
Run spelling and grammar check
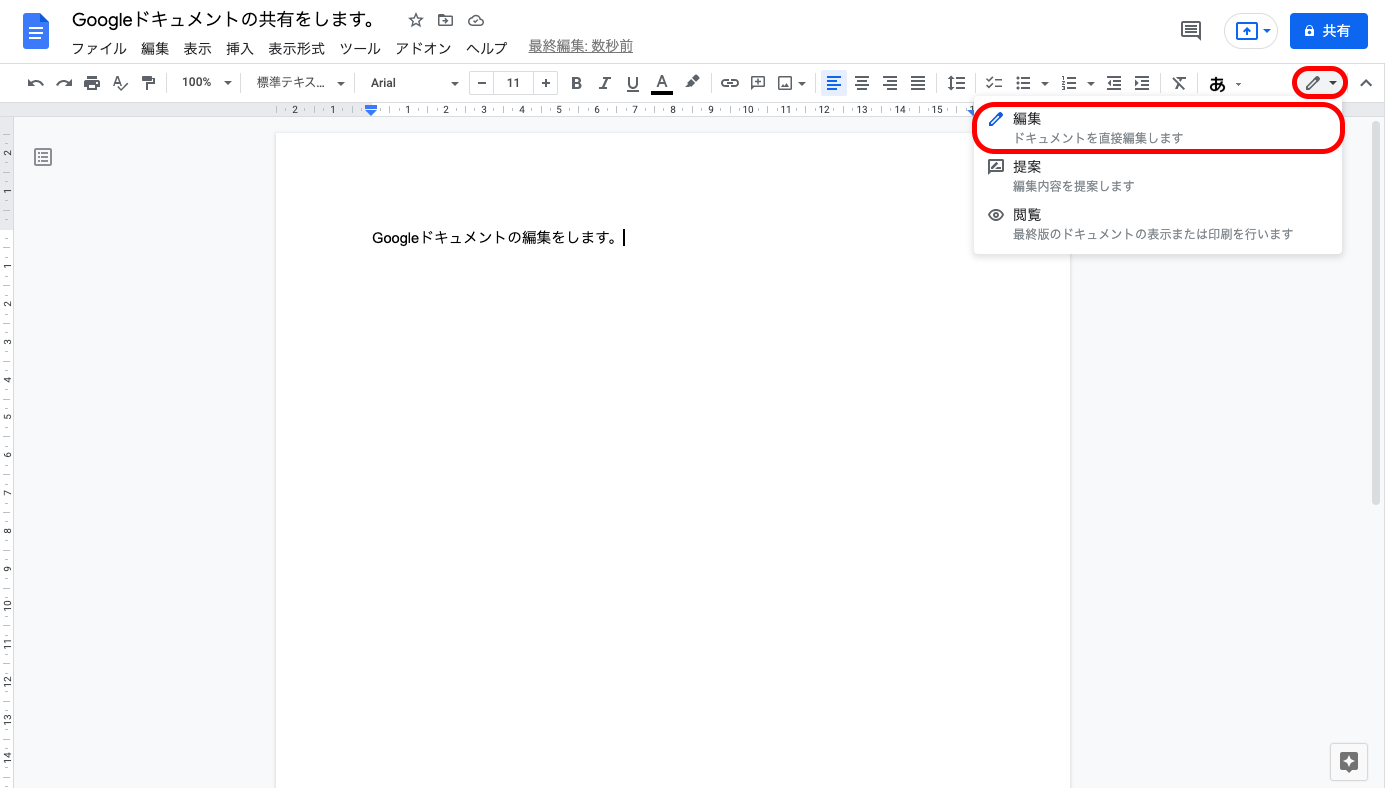[120, 83]
